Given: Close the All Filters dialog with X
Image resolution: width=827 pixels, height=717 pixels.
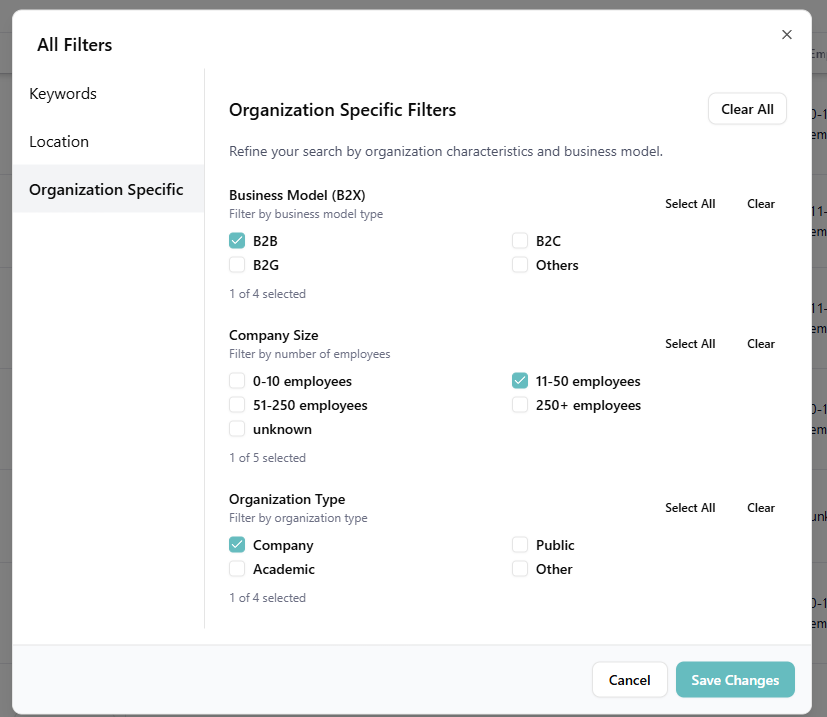Looking at the screenshot, I should coord(786,35).
